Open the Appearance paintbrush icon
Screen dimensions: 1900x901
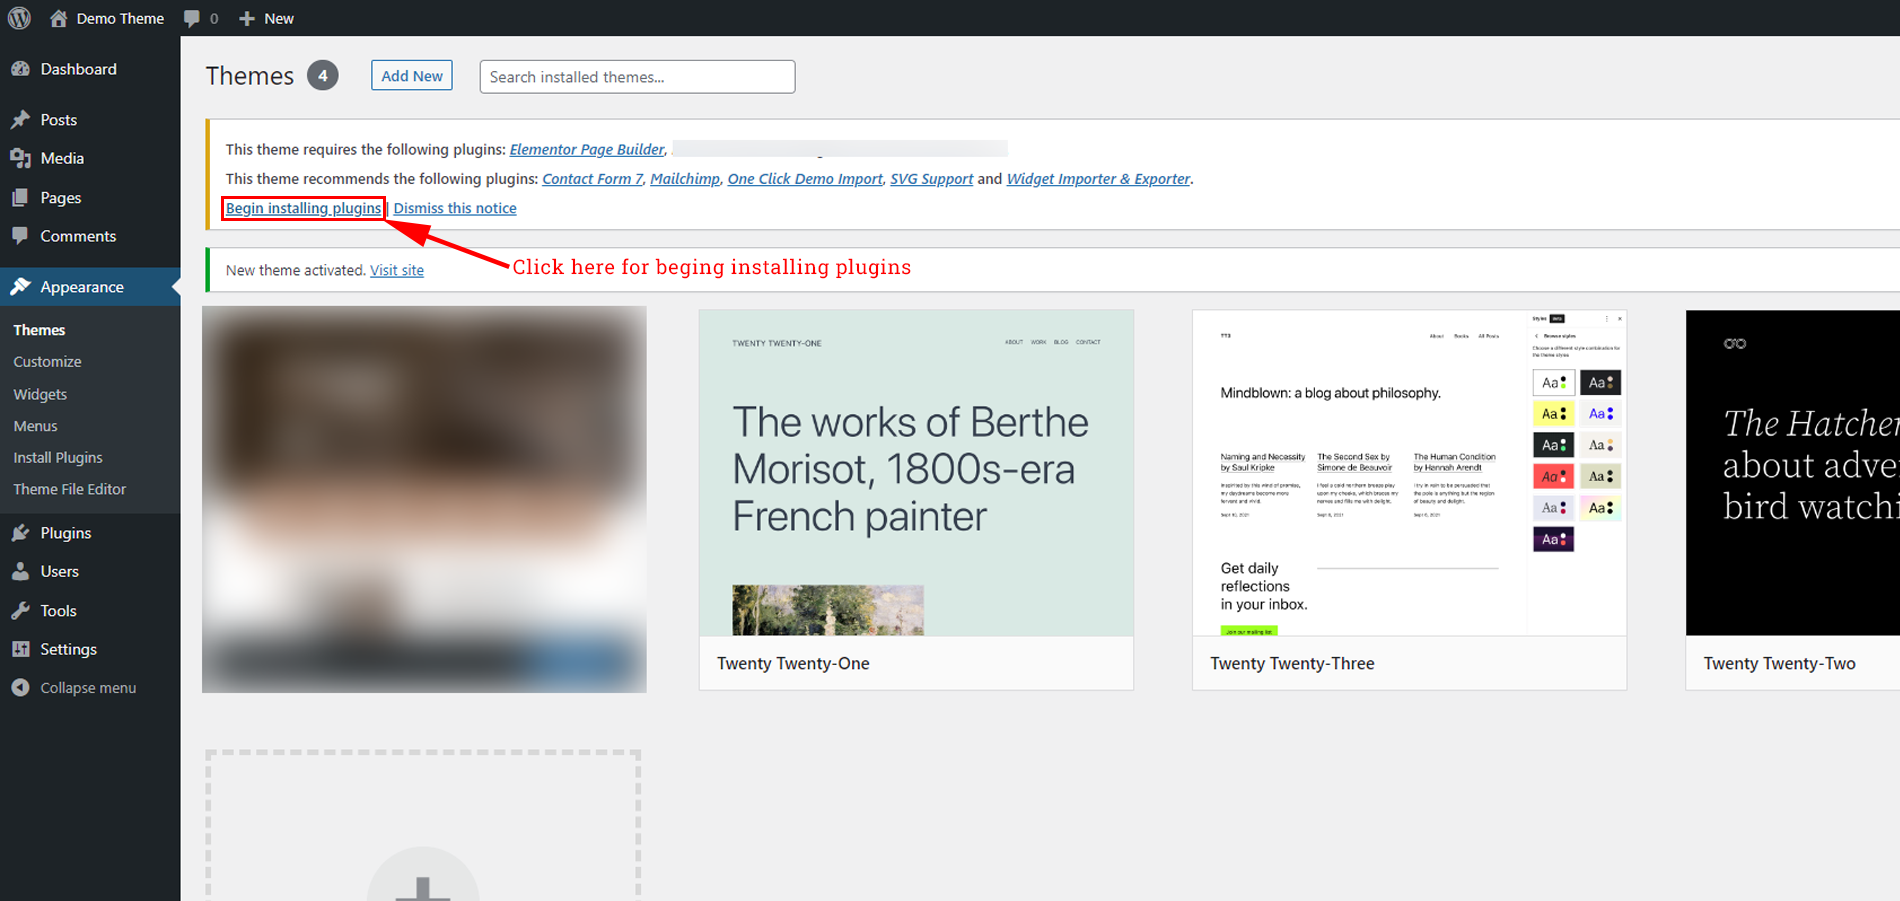click(22, 286)
